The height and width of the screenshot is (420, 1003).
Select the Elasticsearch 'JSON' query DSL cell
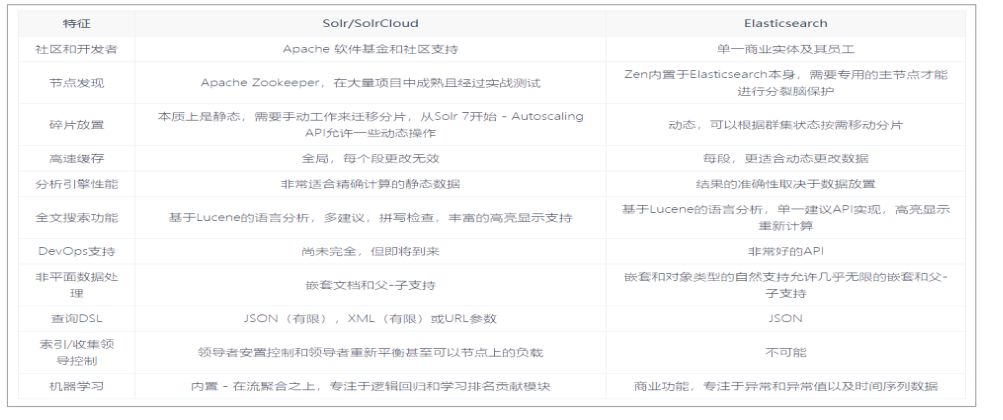[x=786, y=318]
